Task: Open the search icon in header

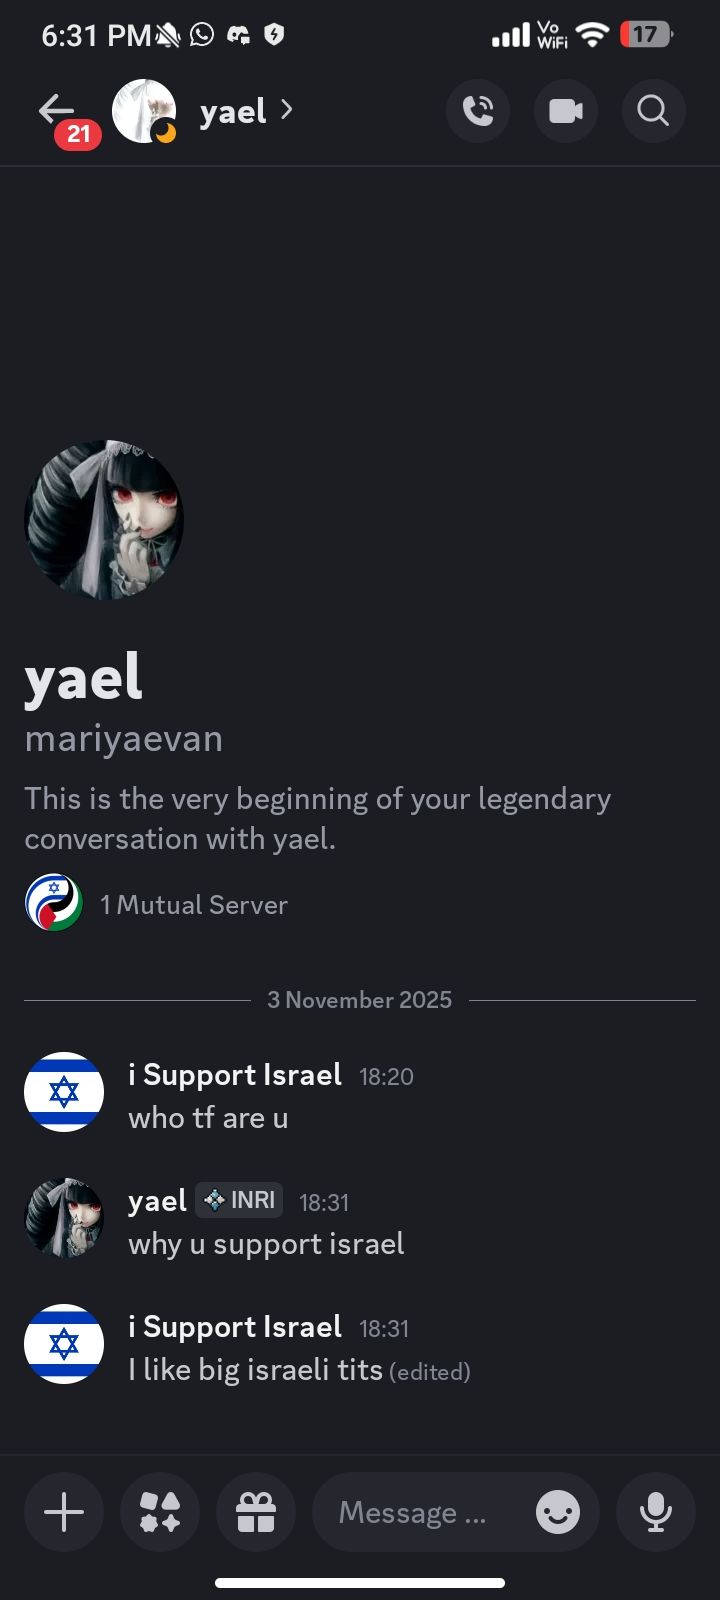Action: [653, 110]
